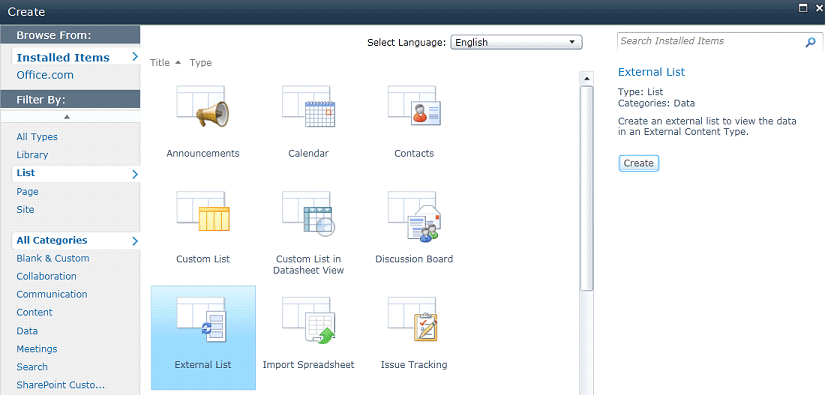Maximize the Create dialog
The image size is (825, 395).
803,8
